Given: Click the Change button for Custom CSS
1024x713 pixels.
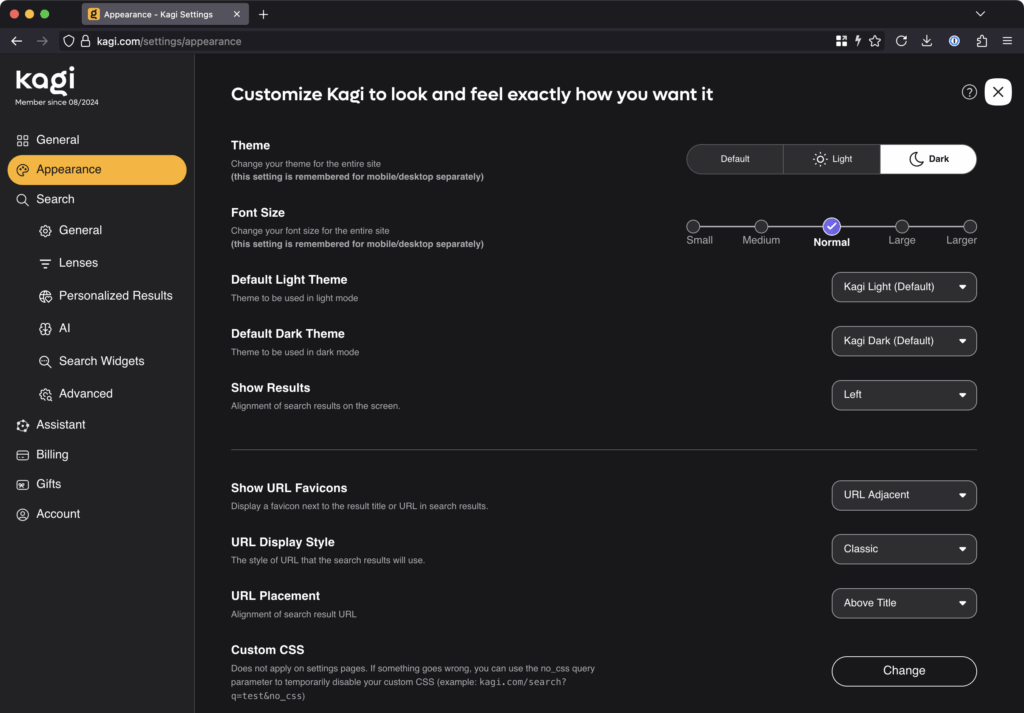Looking at the screenshot, I should 904,671.
